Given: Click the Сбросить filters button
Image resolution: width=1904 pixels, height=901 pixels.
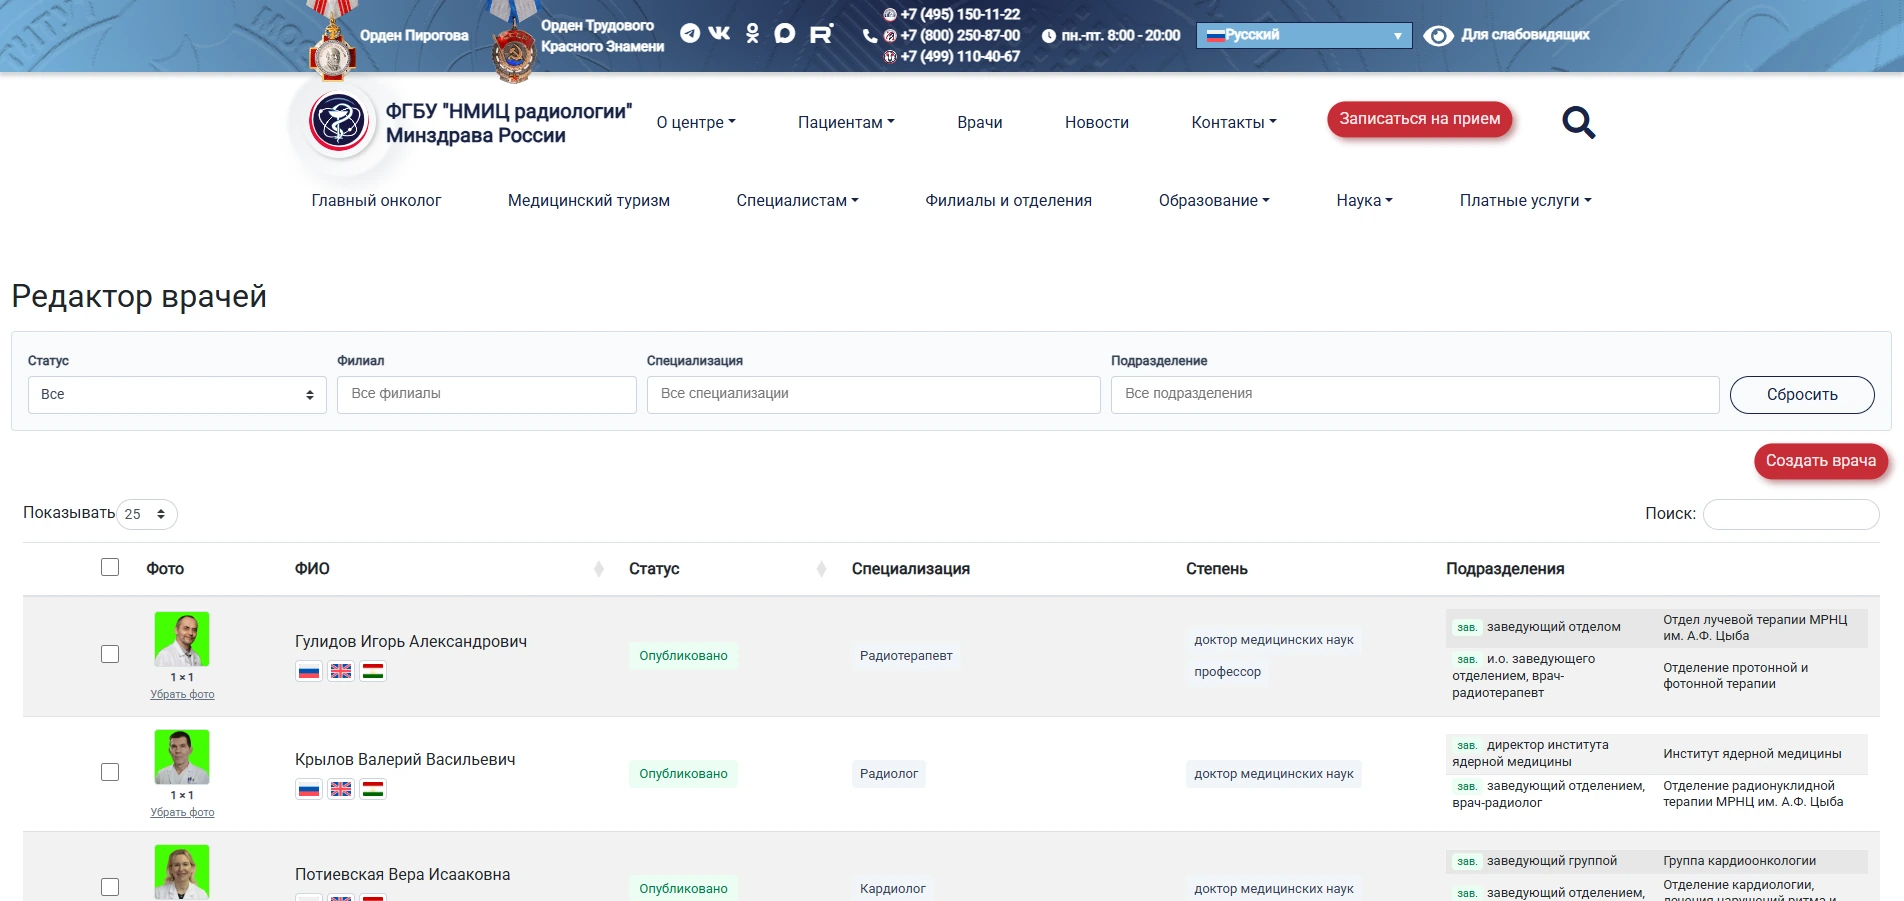Looking at the screenshot, I should tap(1802, 395).
